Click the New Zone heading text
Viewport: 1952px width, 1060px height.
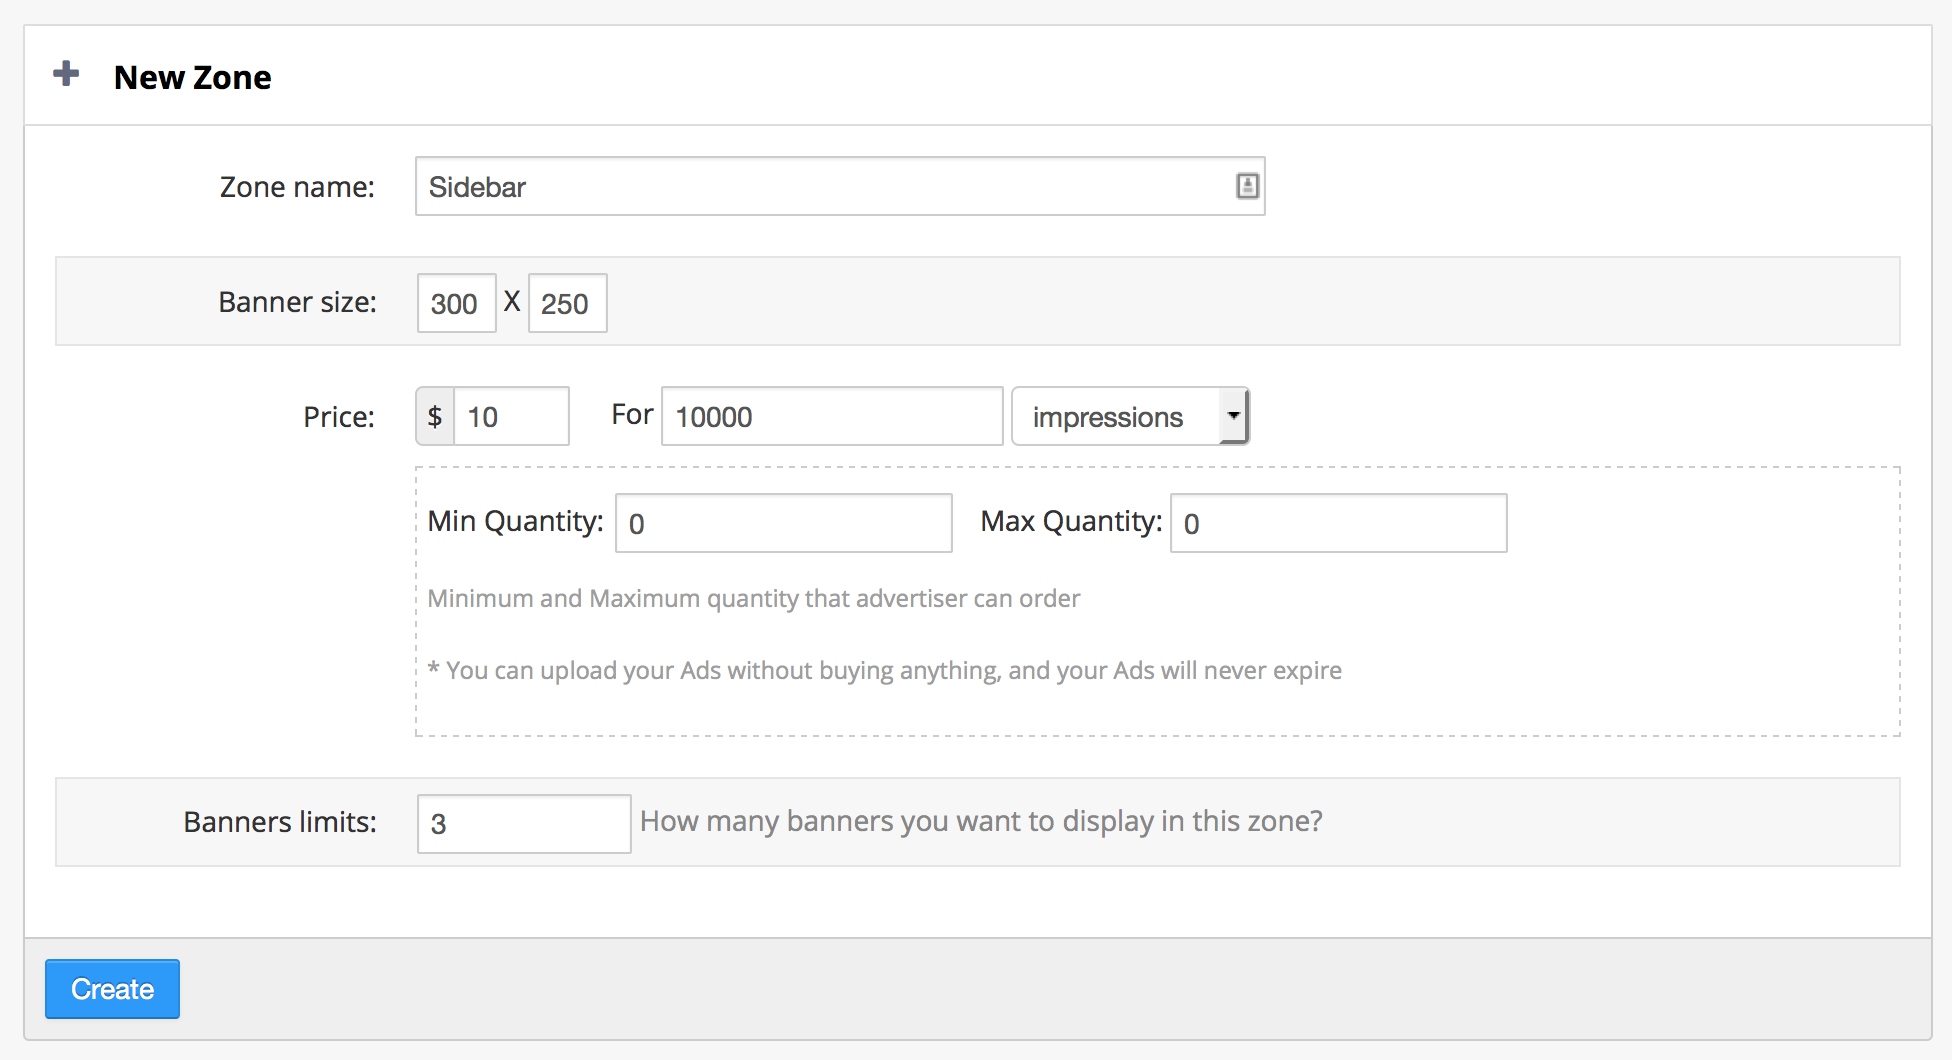[193, 78]
